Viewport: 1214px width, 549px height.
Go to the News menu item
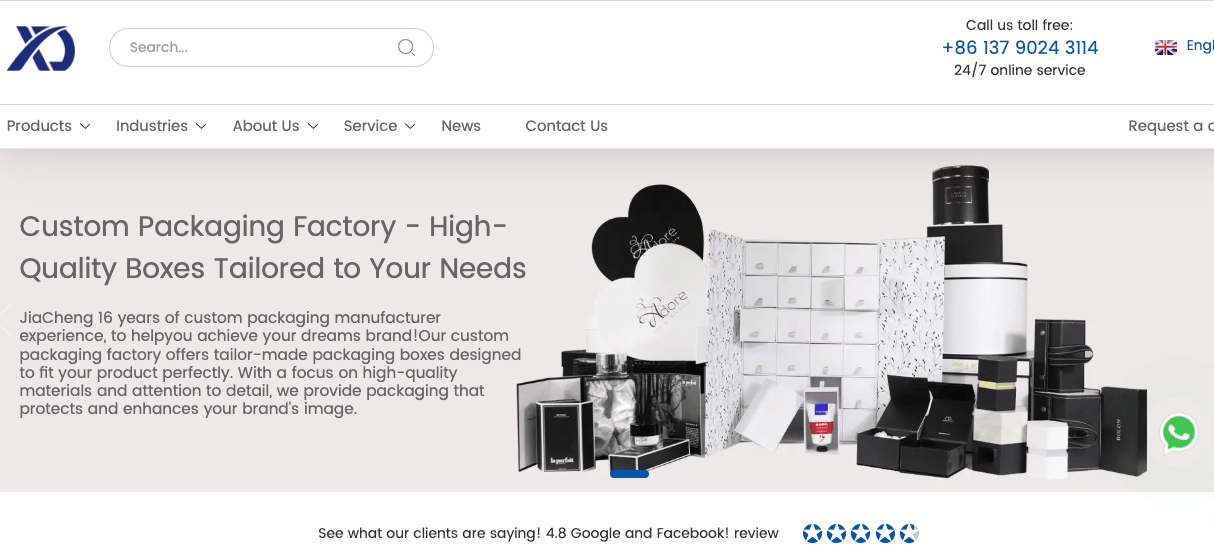click(x=461, y=126)
